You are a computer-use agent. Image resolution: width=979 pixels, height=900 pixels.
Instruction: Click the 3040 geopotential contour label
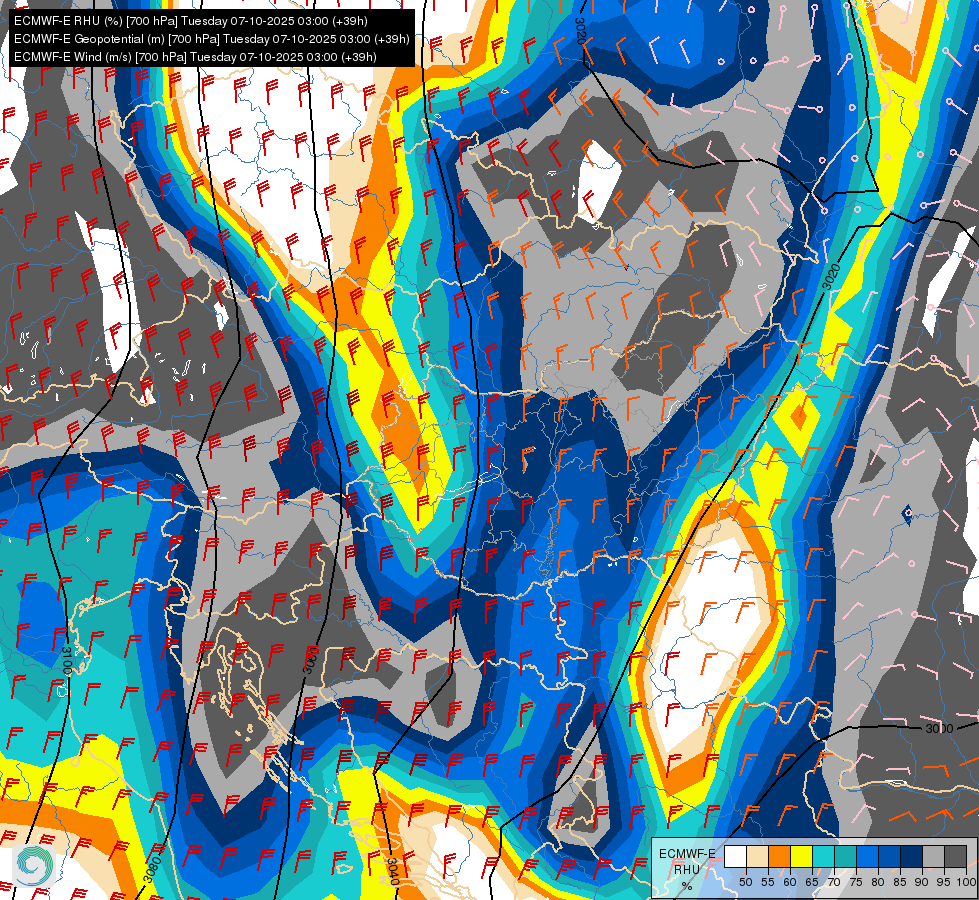pyautogui.click(x=392, y=871)
